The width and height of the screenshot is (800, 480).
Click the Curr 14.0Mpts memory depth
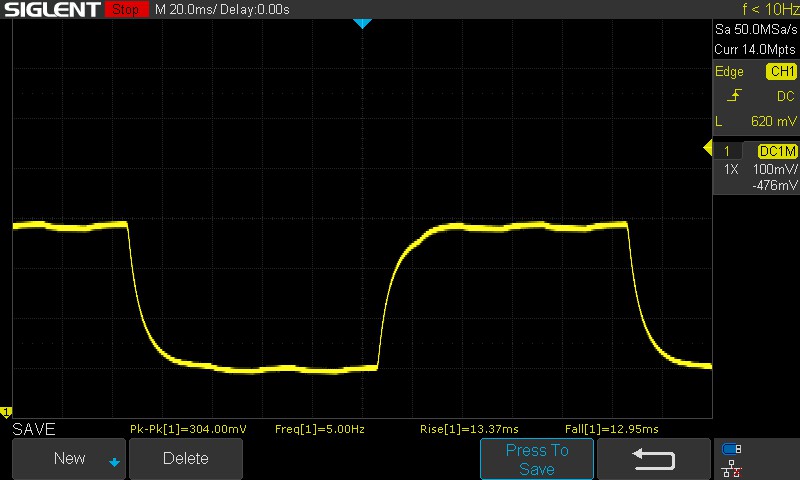[x=755, y=49]
